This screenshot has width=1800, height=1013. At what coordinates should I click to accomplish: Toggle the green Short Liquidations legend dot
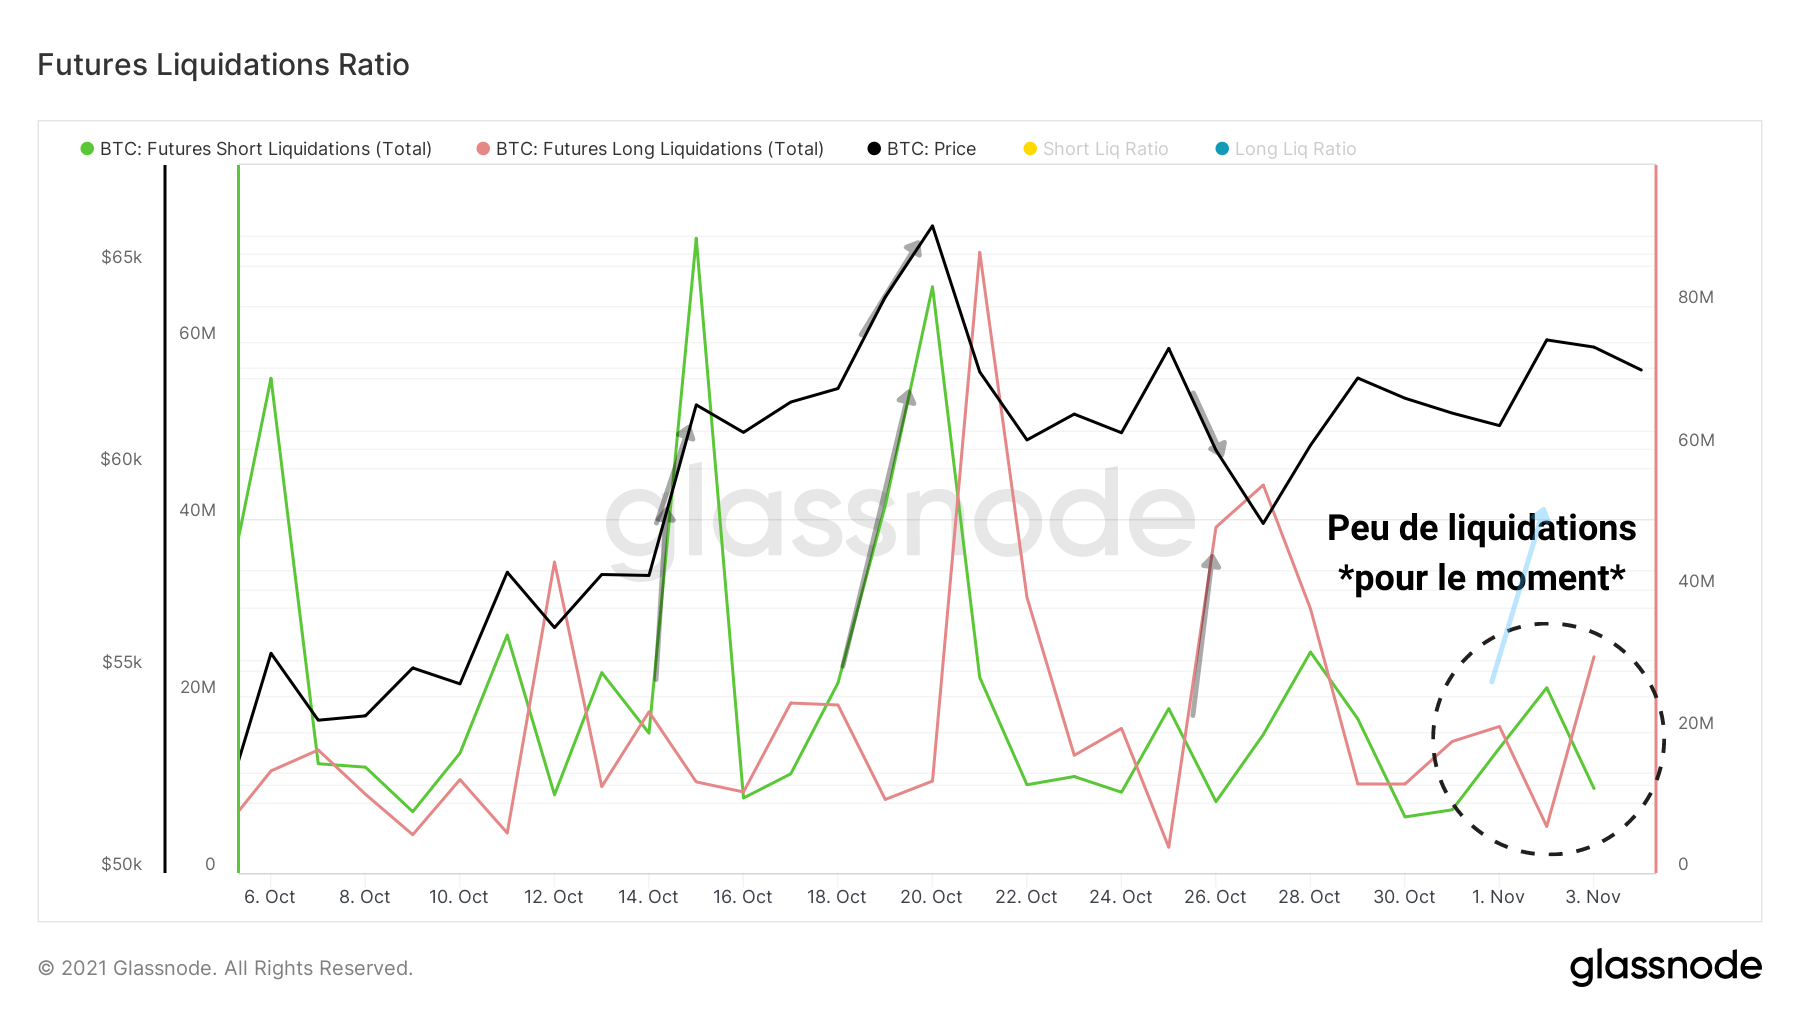(x=87, y=149)
